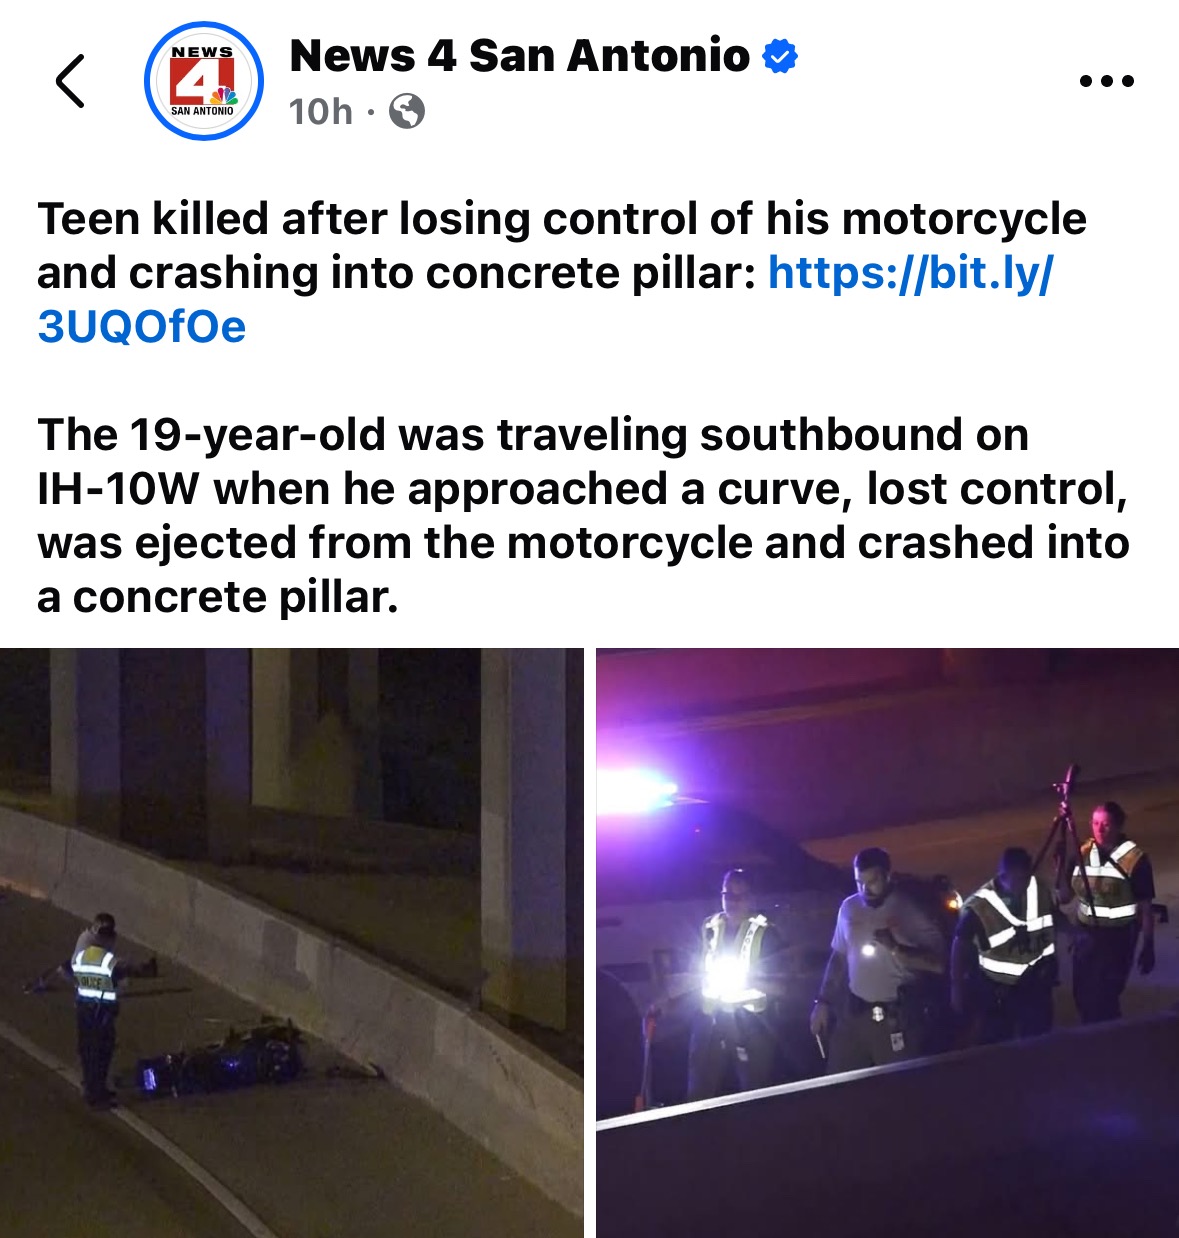Open the three-dot post options menu
The width and height of the screenshot is (1179, 1238).
pos(1107,81)
